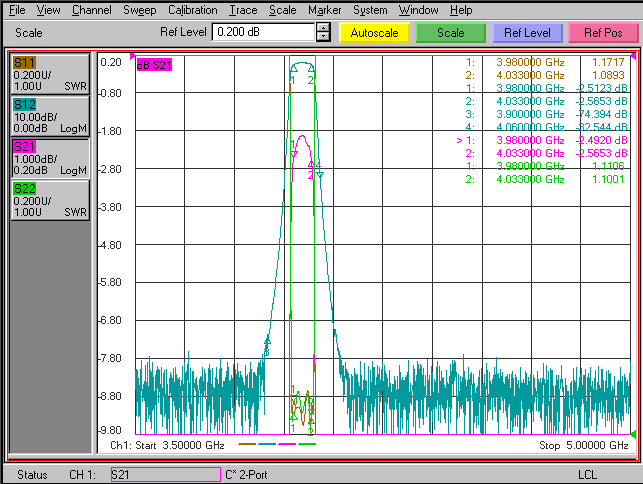Click the S21 status bar field

166,475
